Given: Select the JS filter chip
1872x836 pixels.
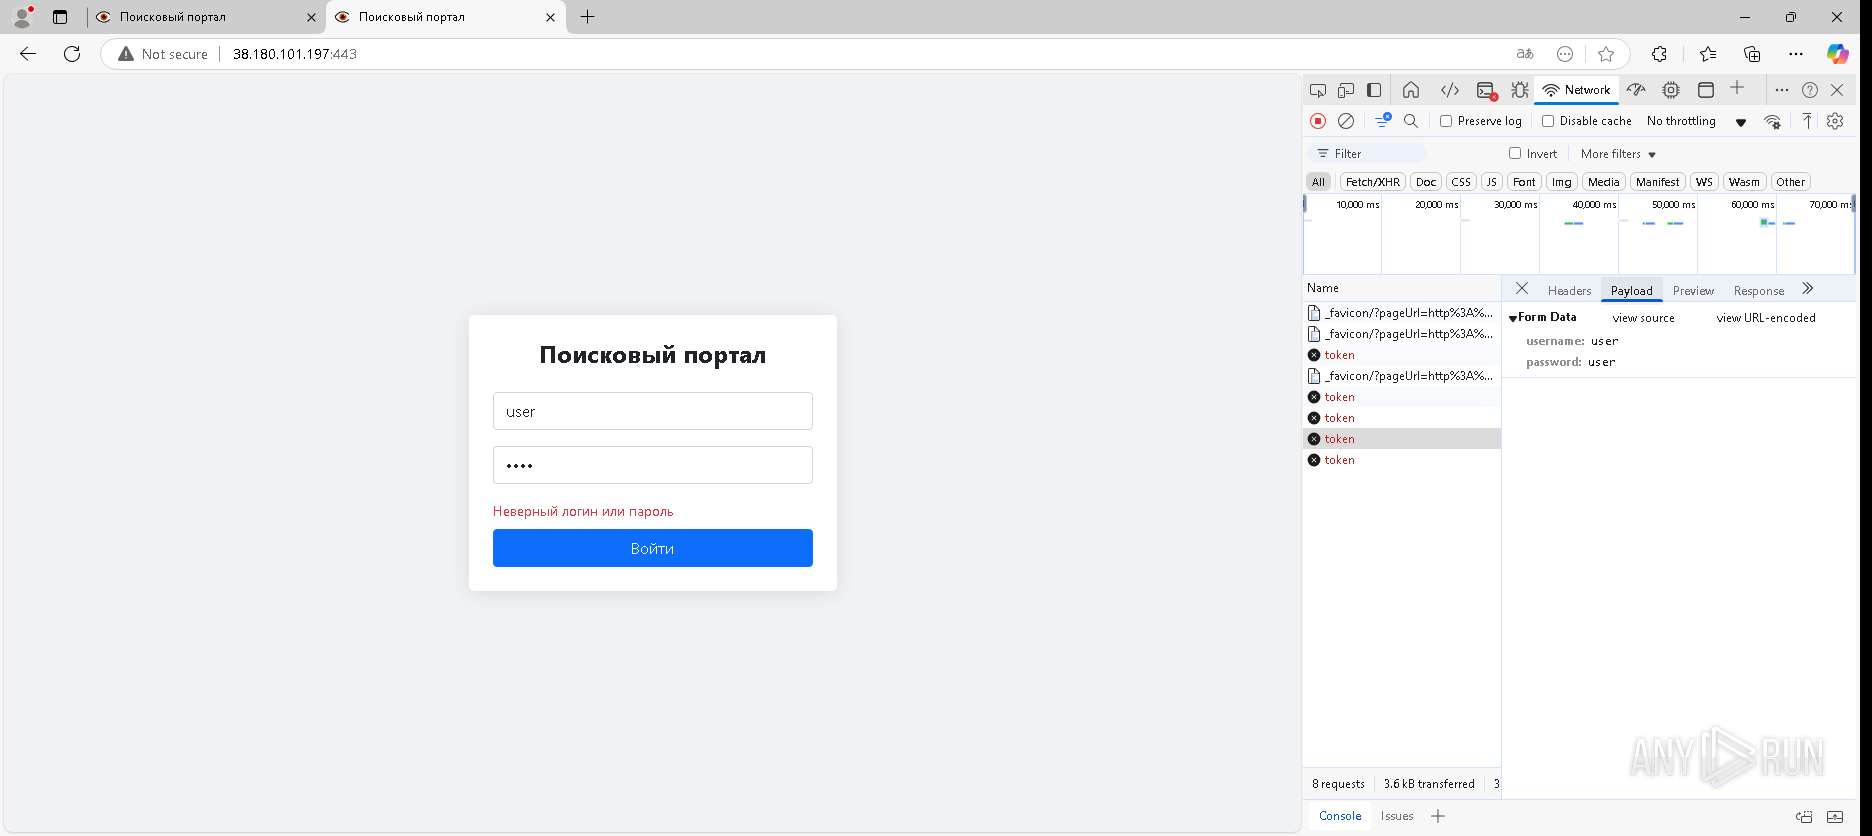Looking at the screenshot, I should [1491, 182].
